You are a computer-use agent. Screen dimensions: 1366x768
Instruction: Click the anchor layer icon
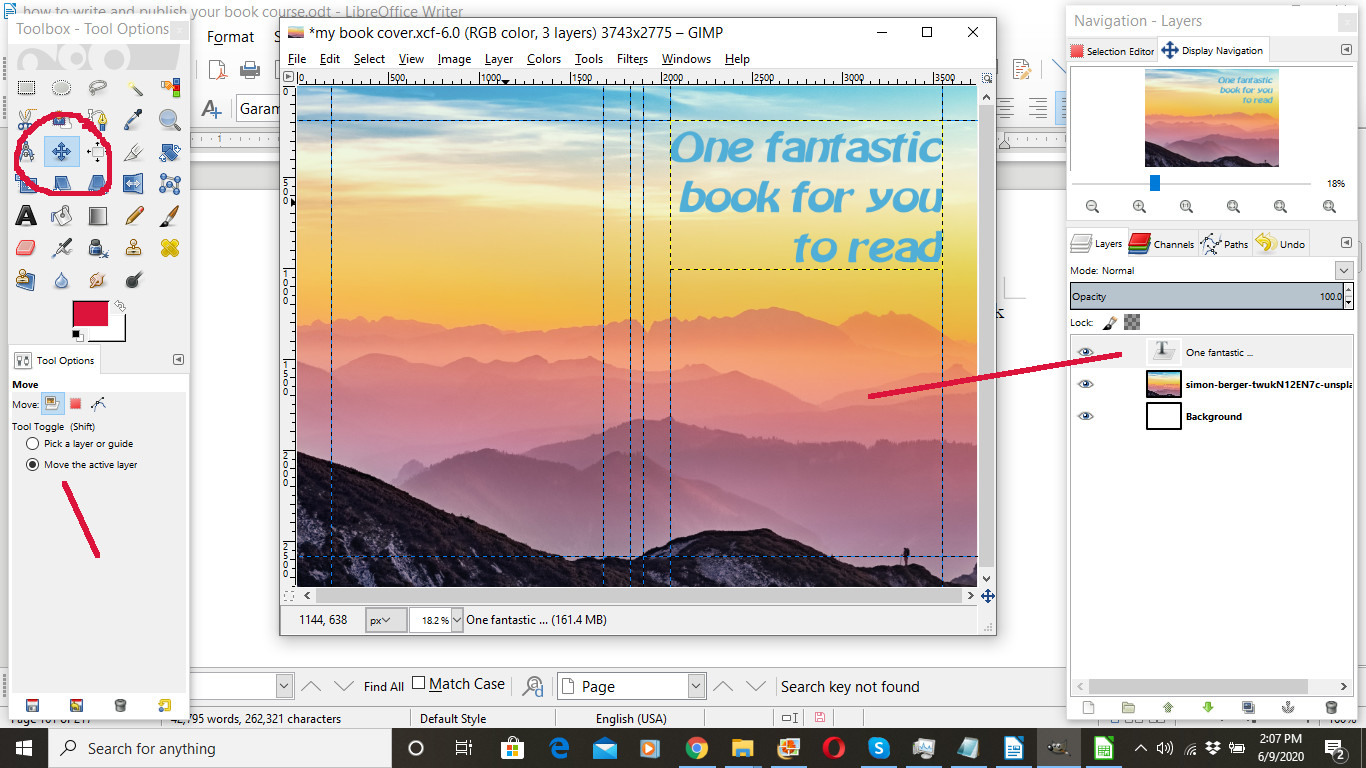click(x=1290, y=707)
